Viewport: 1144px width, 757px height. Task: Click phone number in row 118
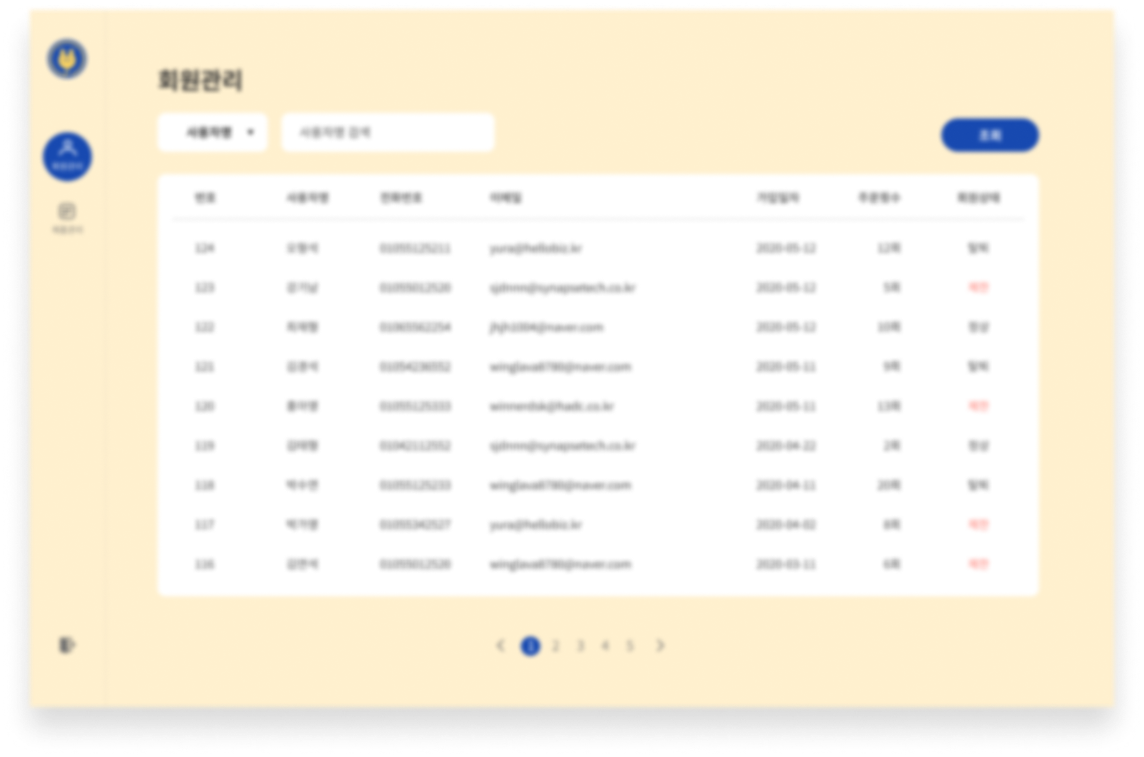click(x=415, y=485)
